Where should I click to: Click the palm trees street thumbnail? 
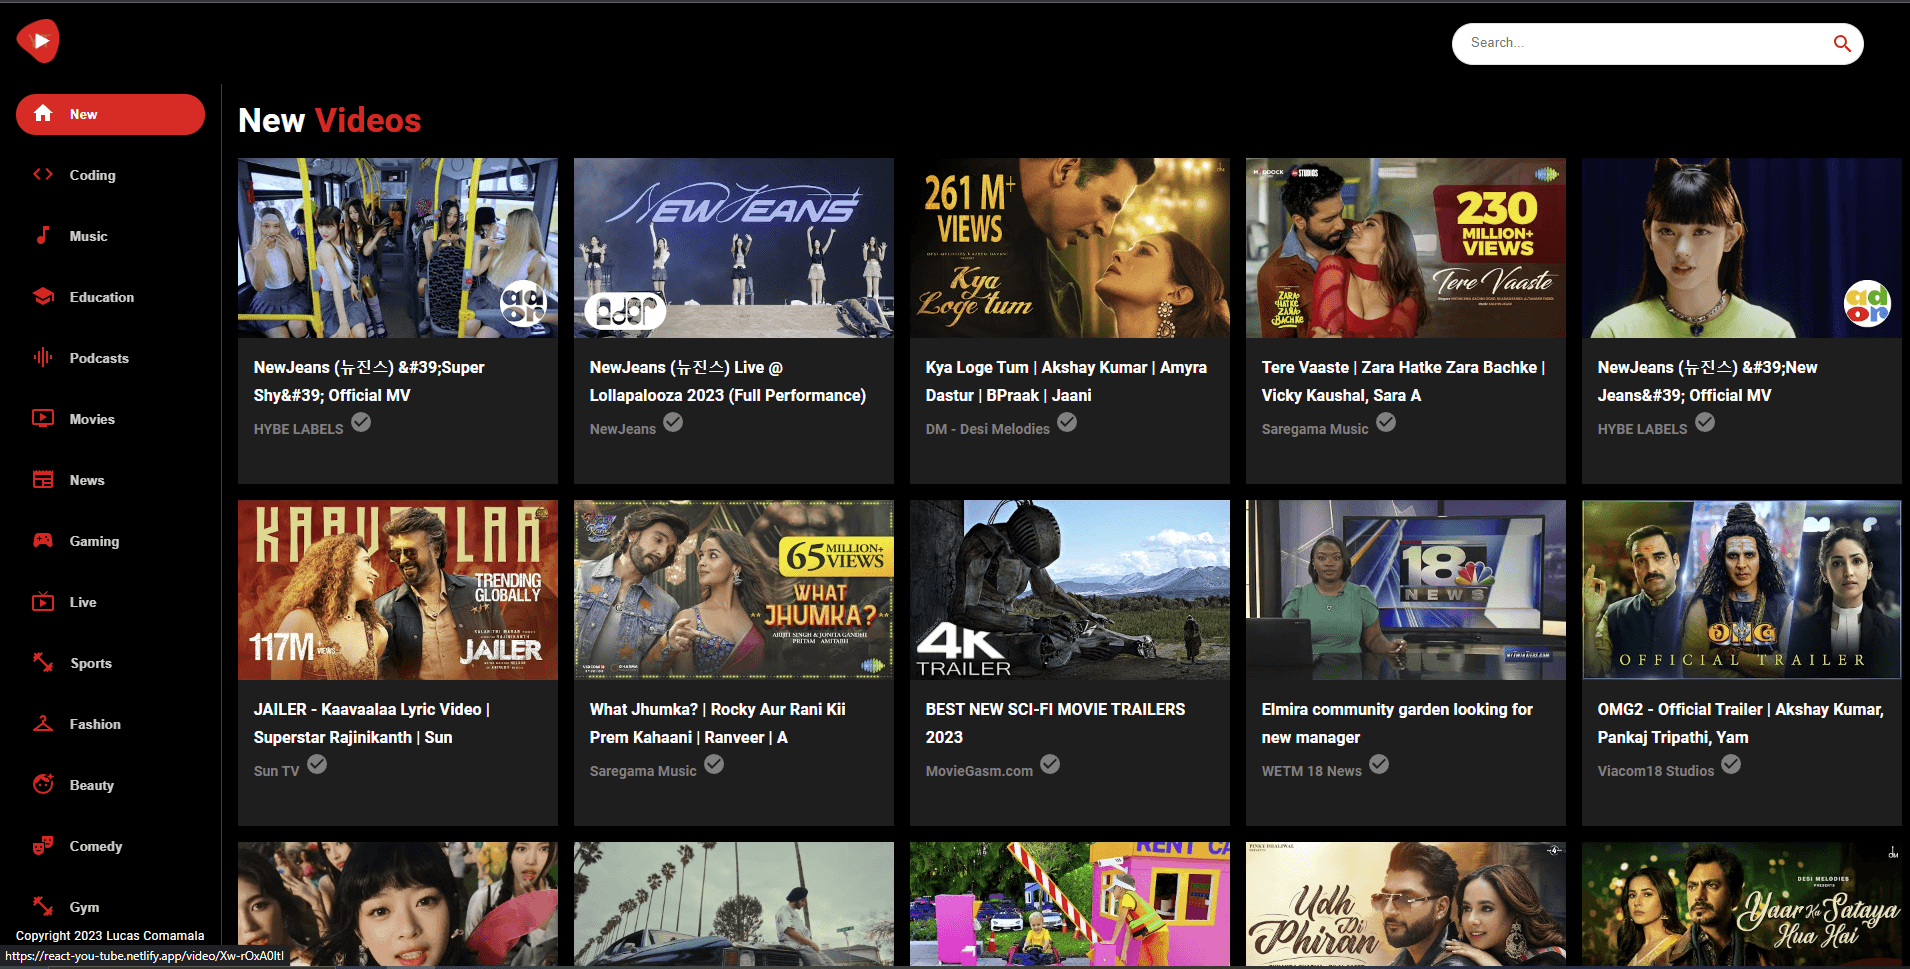[734, 904]
